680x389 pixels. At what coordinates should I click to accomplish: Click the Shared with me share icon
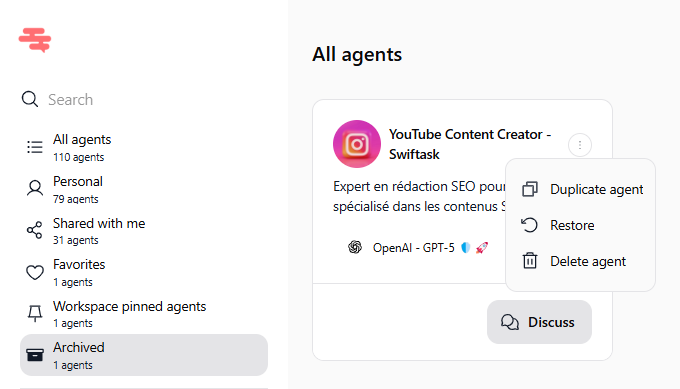(35, 230)
